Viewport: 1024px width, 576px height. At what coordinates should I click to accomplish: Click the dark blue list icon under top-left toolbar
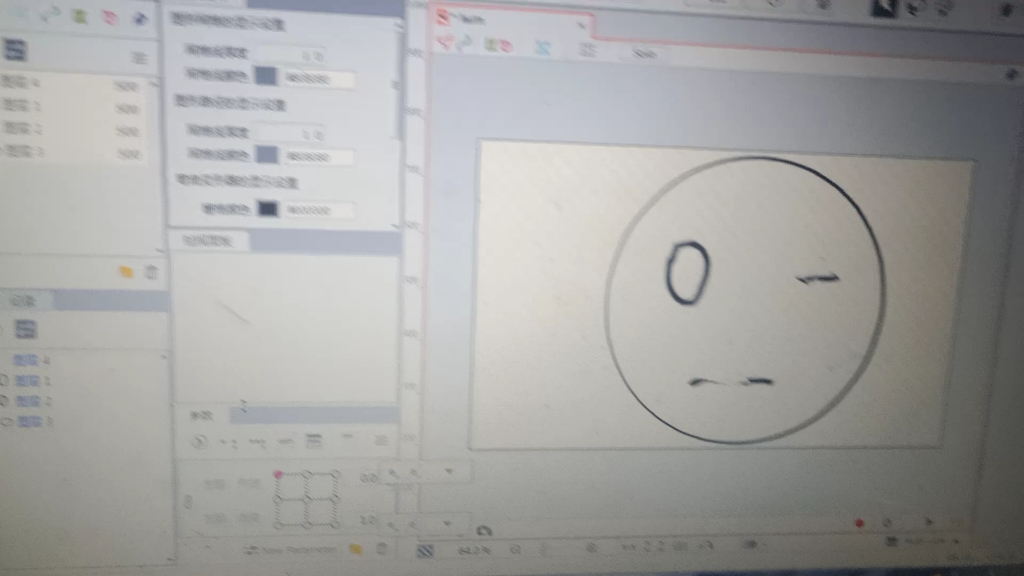coord(15,50)
